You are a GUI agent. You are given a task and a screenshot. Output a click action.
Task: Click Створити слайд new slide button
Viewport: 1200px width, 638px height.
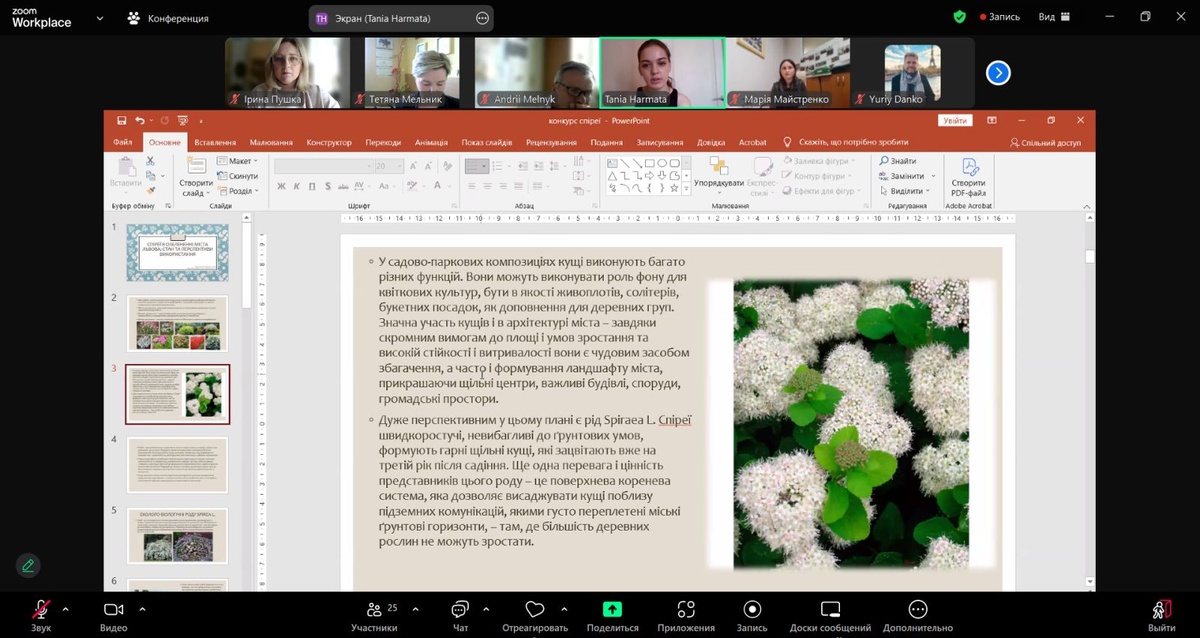[x=196, y=177]
